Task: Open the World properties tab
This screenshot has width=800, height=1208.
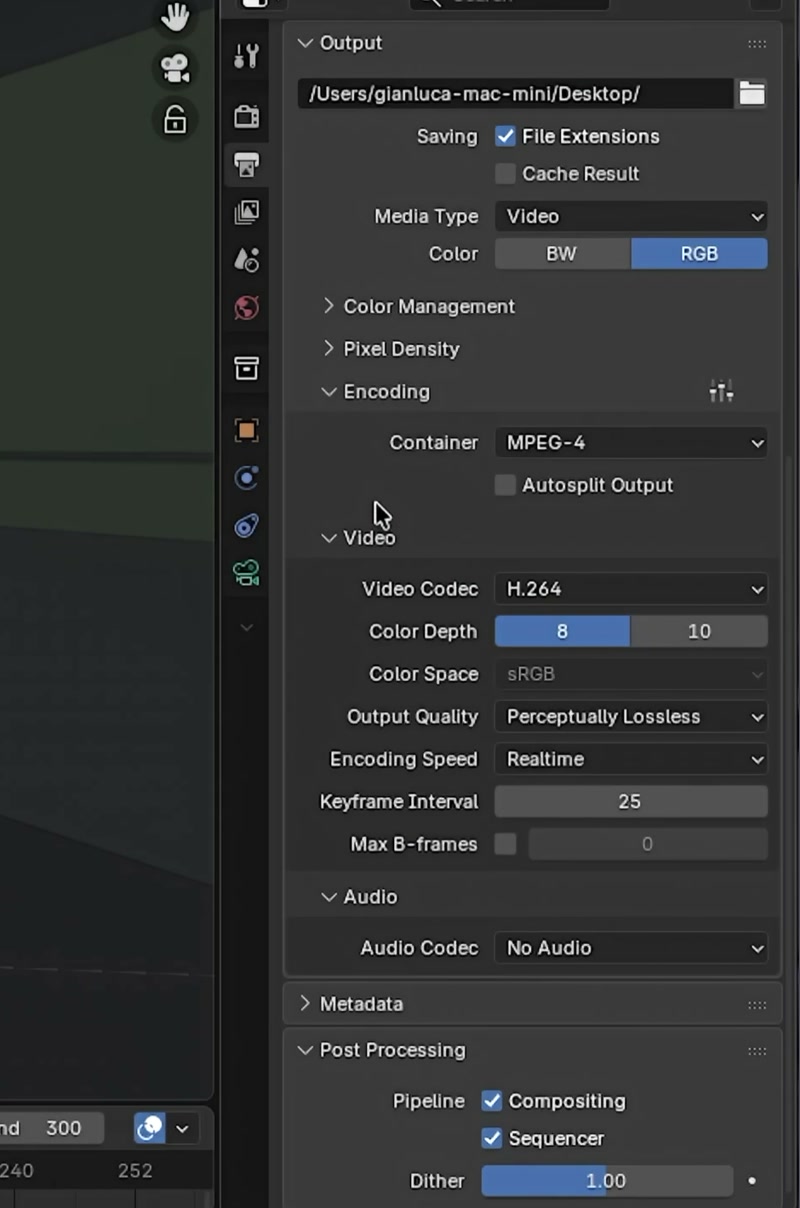Action: tap(246, 307)
